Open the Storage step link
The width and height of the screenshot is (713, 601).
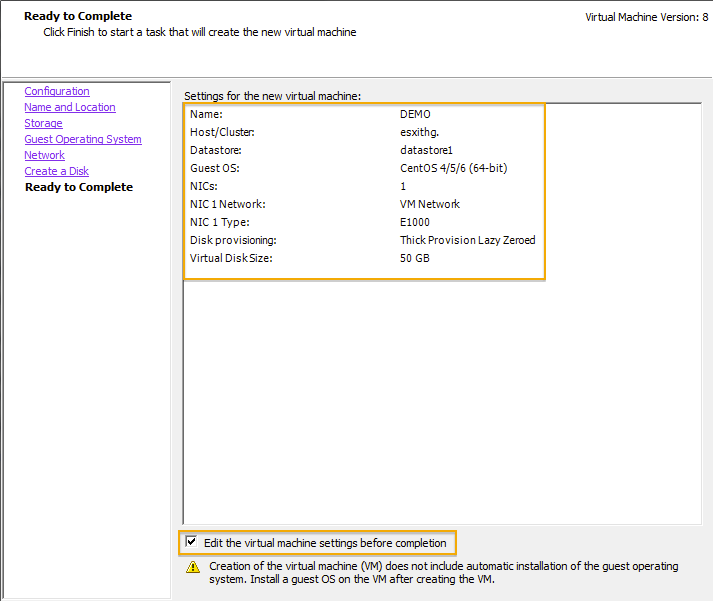click(43, 123)
